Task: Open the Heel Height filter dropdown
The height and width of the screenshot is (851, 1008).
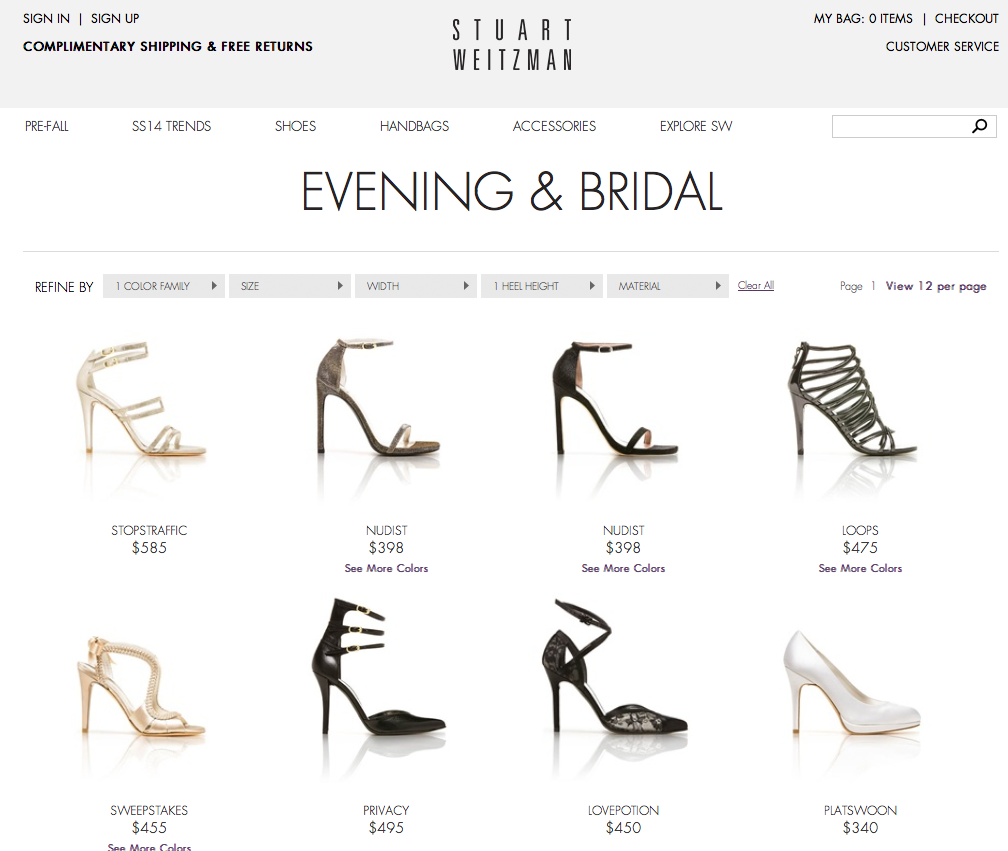Action: point(542,286)
